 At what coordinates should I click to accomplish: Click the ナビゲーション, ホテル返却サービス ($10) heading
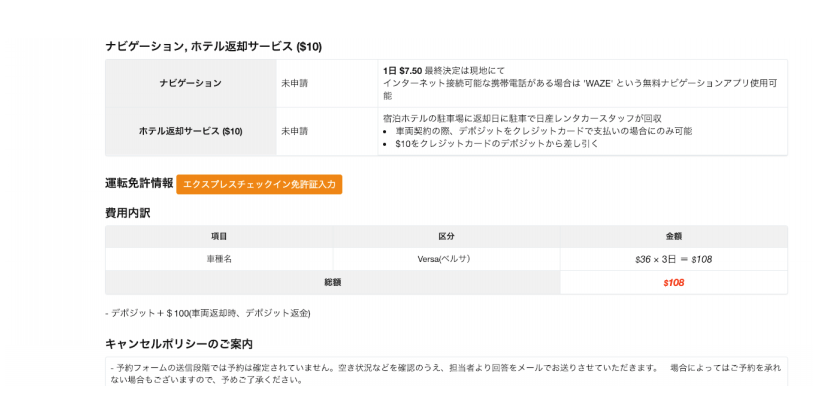[x=214, y=47]
